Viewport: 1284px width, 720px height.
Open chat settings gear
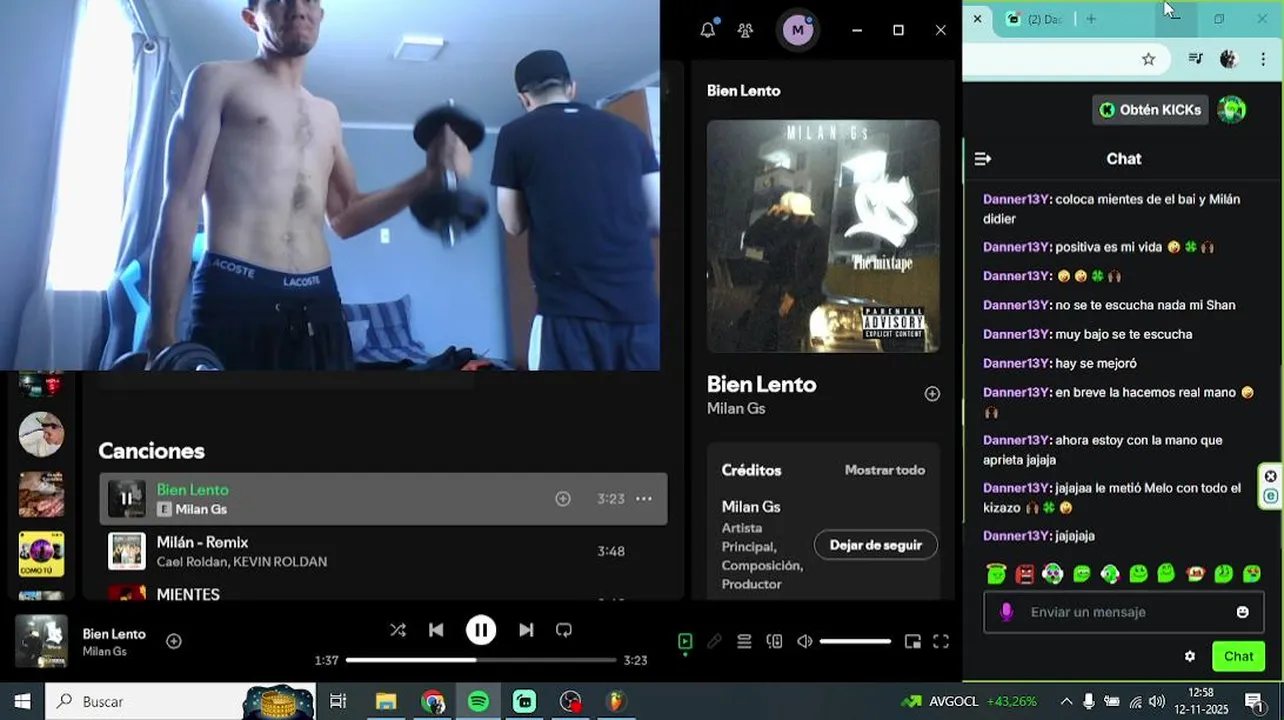(1190, 657)
